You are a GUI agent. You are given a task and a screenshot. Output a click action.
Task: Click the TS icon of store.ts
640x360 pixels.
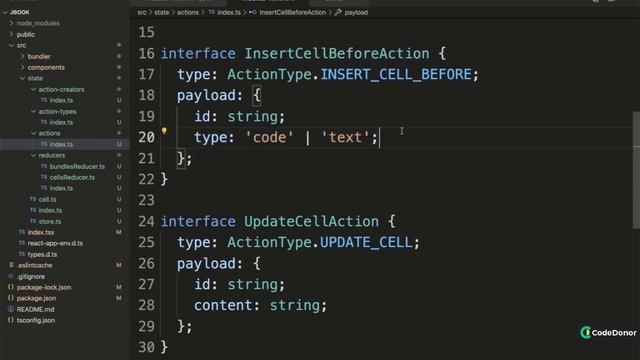(x=33, y=221)
